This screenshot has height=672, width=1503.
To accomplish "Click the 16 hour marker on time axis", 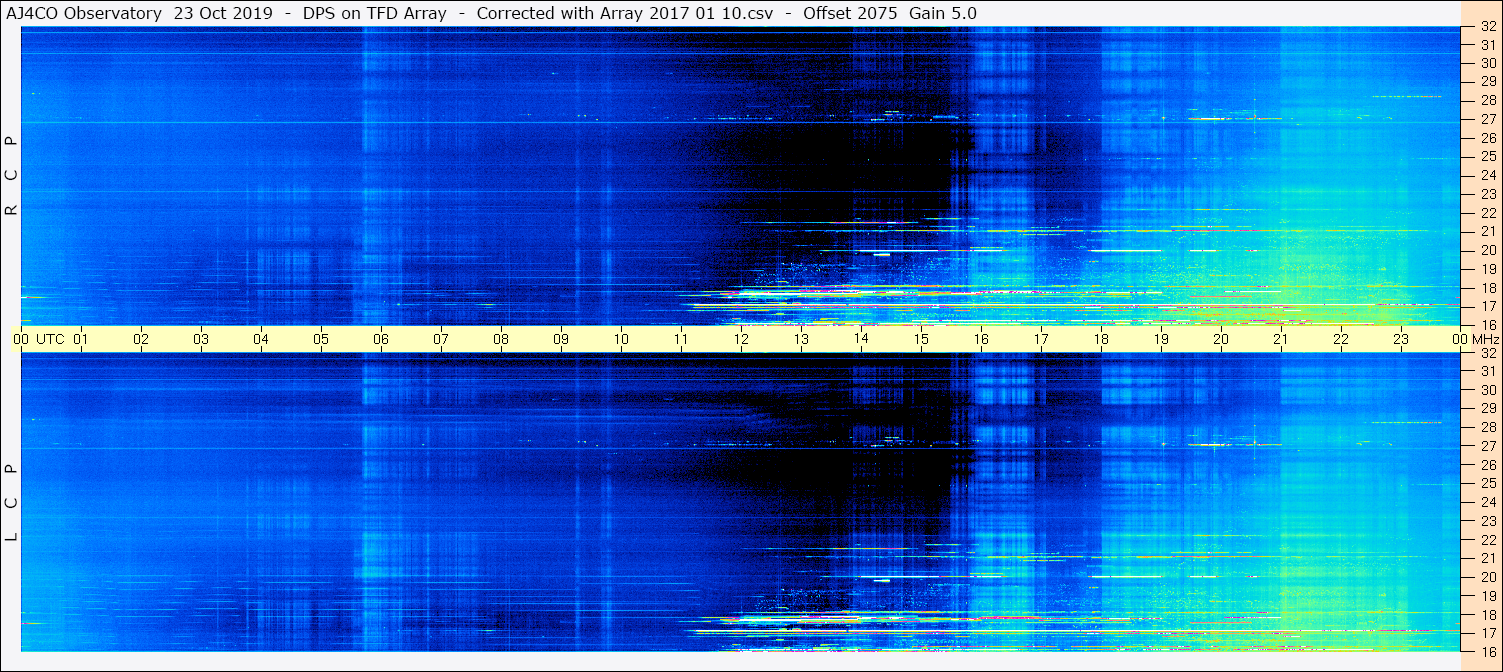I will 981,339.
